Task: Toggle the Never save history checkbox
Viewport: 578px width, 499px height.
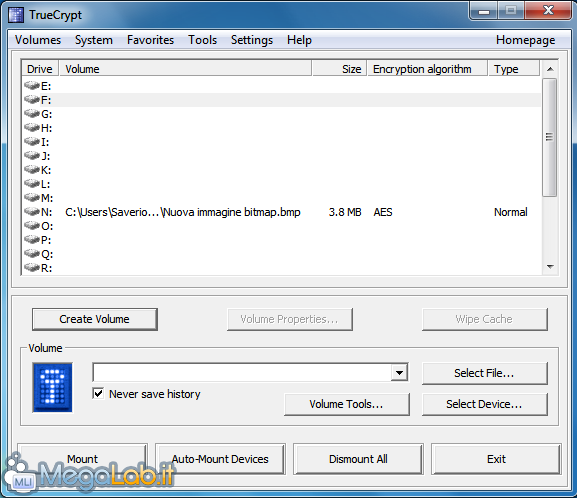Action: pyautogui.click(x=98, y=393)
